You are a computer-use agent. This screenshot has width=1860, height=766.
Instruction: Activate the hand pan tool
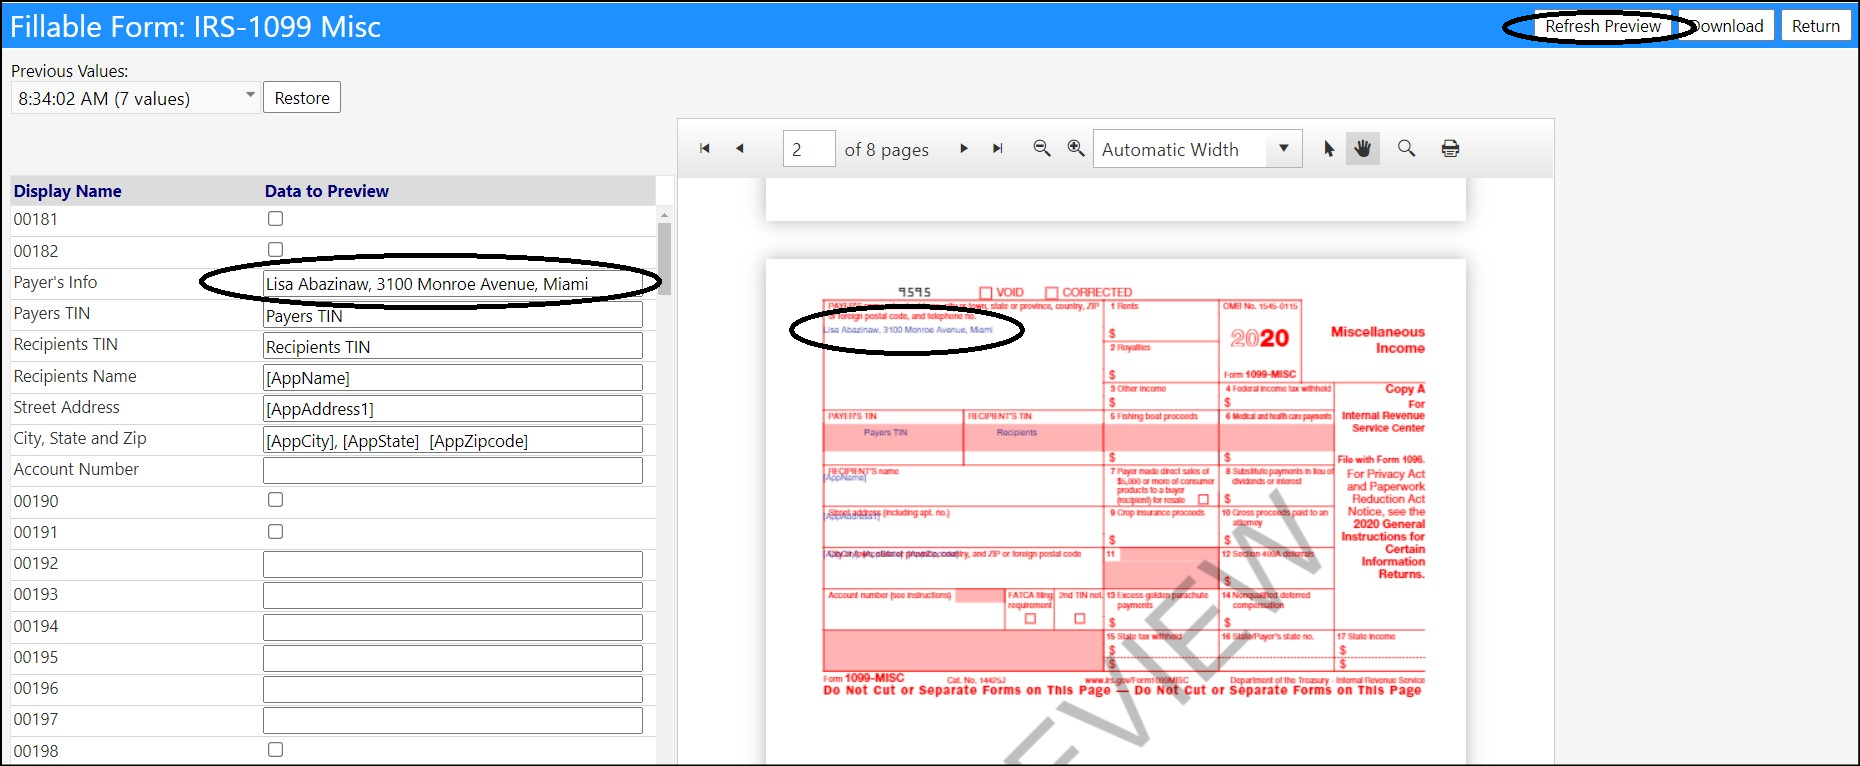coord(1363,149)
